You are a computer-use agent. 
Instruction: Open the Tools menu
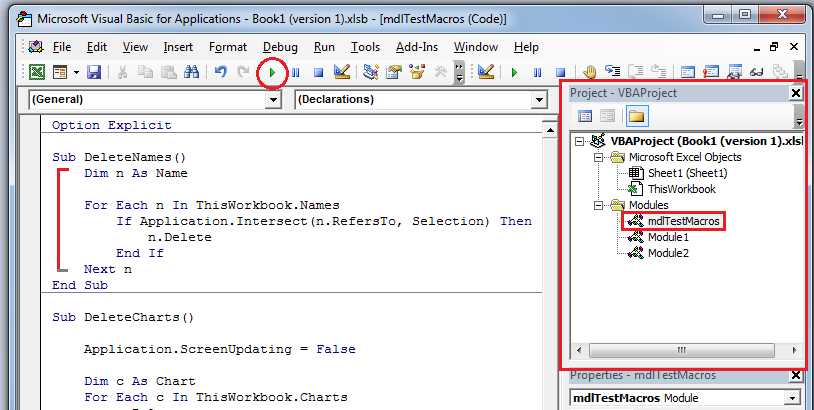click(x=365, y=47)
